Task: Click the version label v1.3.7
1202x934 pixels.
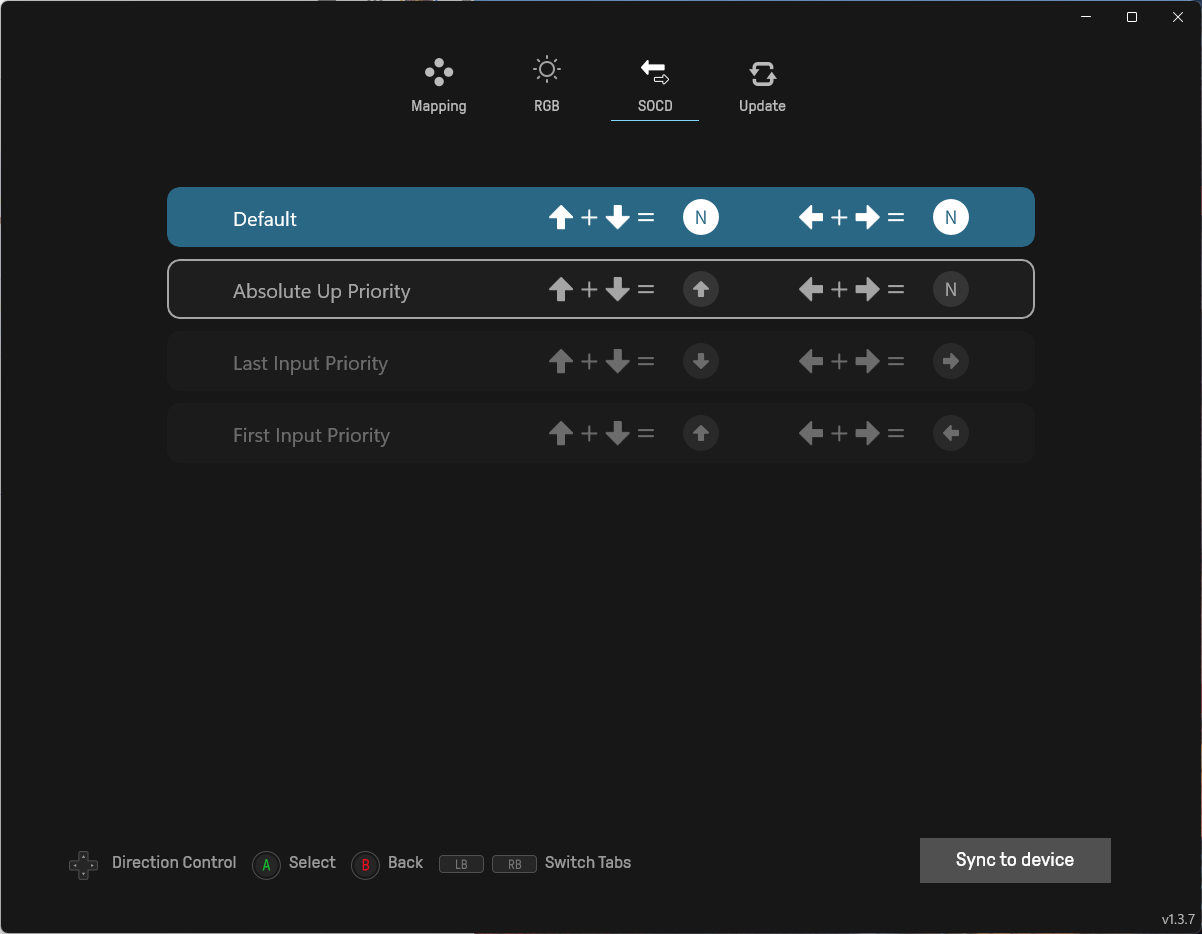Action: pos(1178,919)
